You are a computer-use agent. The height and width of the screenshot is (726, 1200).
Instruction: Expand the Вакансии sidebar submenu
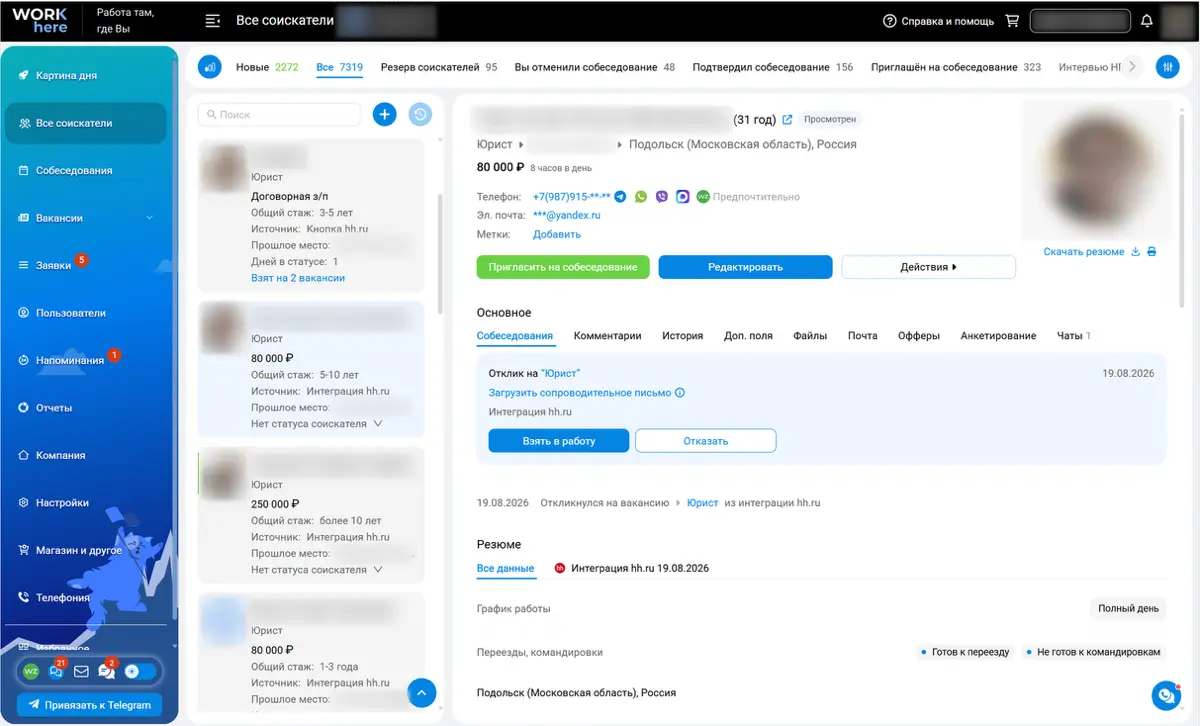[150, 218]
